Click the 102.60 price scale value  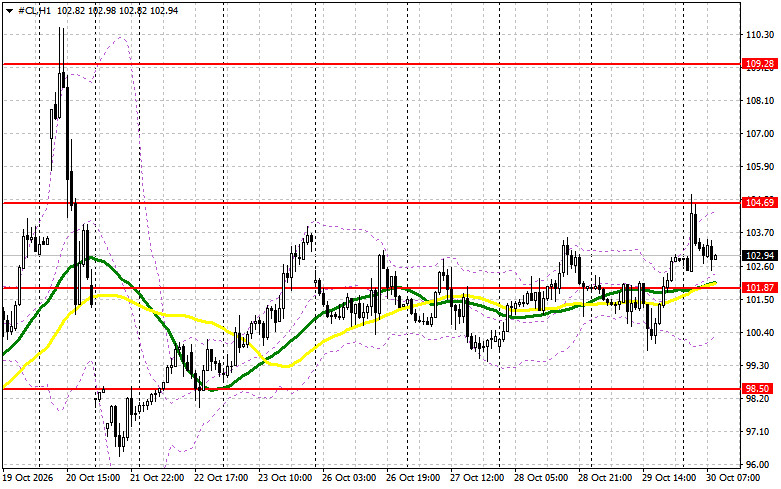760,266
